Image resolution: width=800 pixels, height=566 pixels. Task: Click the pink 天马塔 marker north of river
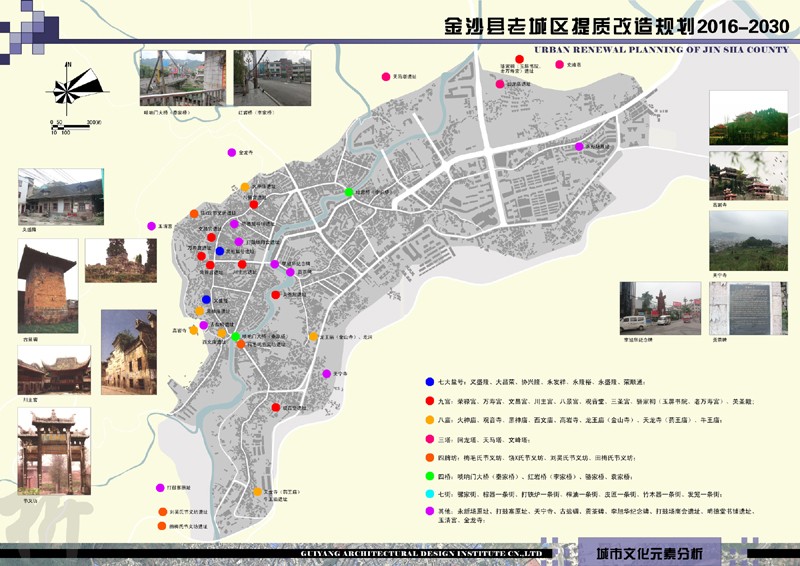pyautogui.click(x=385, y=77)
